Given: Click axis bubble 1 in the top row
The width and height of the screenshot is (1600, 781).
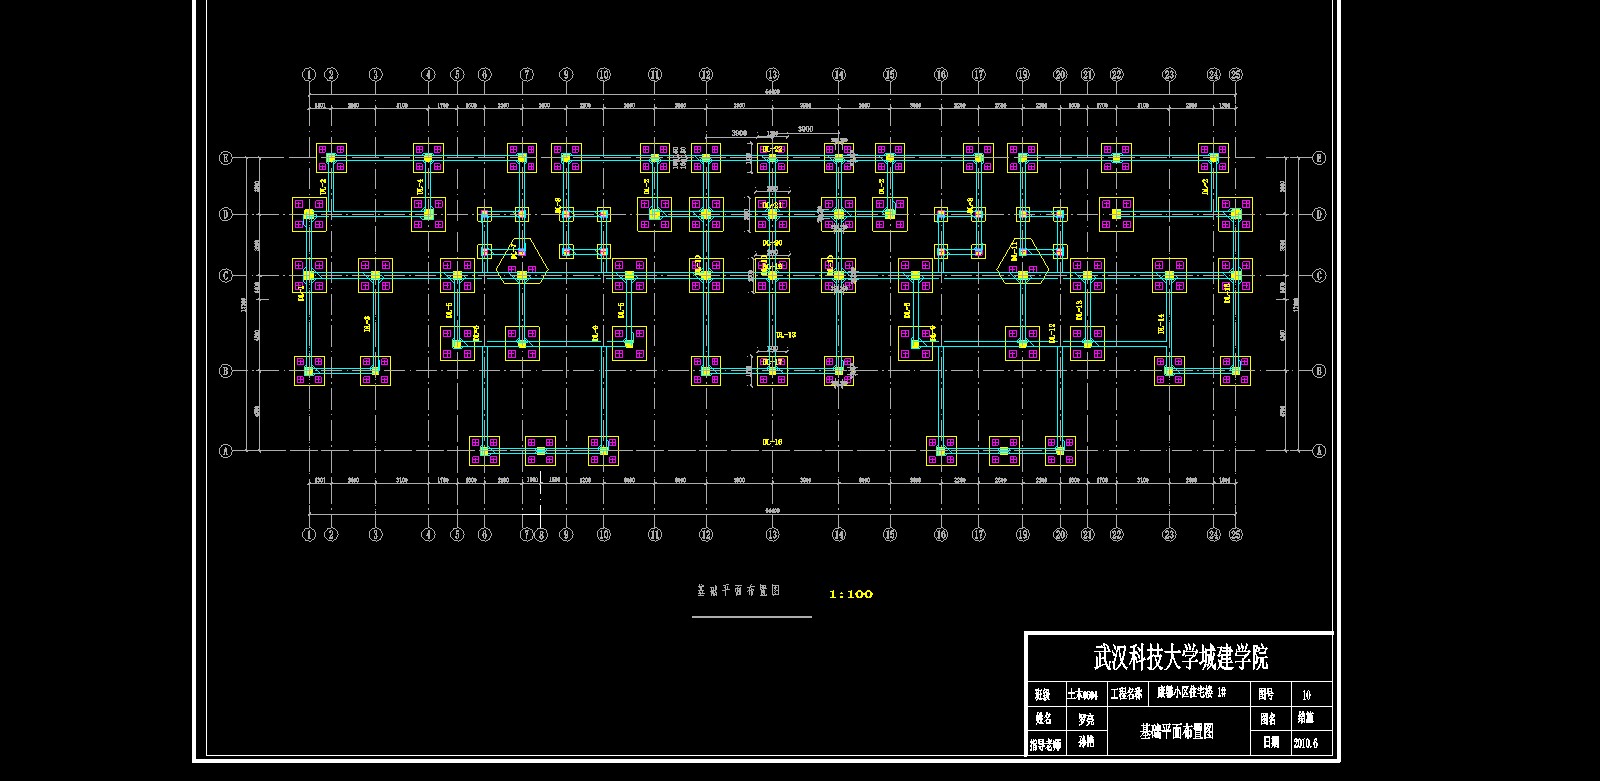Looking at the screenshot, I should pyautogui.click(x=309, y=75).
